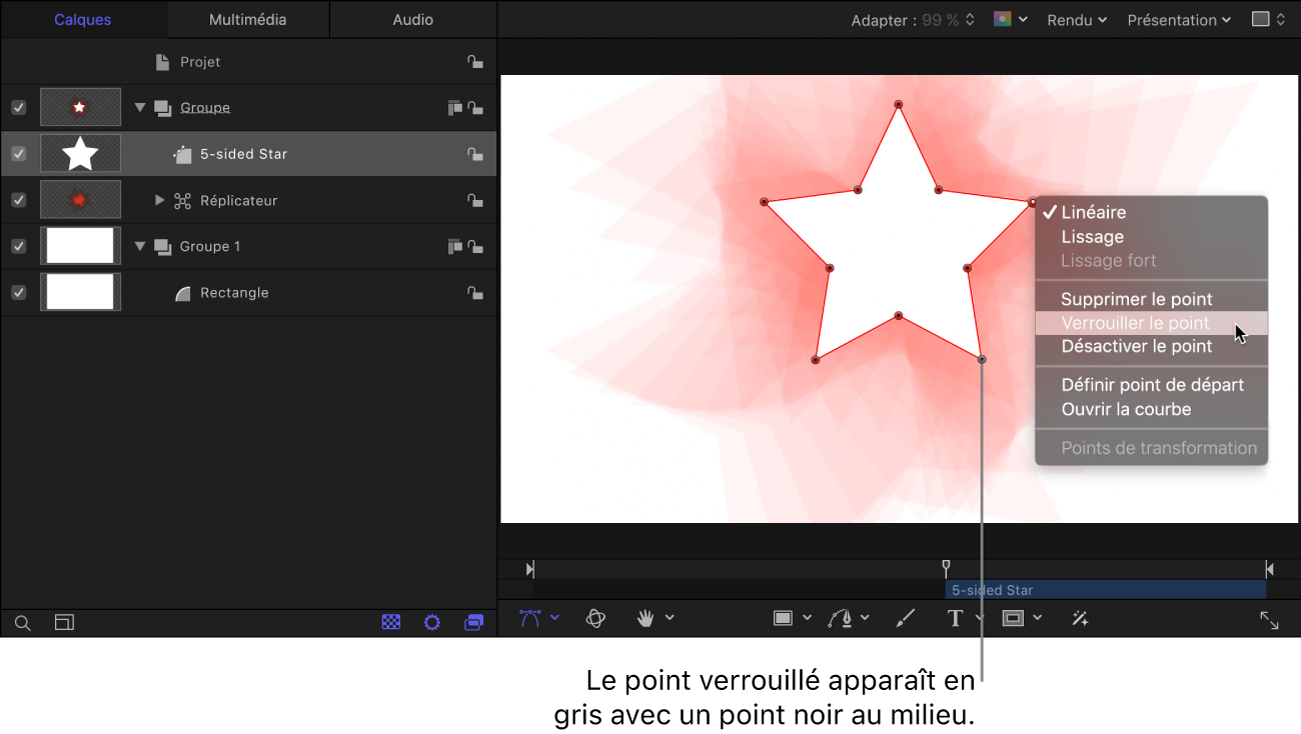Viewport: 1301px width, 734px height.
Task: Open the Rendu dropdown menu
Action: point(1076,20)
